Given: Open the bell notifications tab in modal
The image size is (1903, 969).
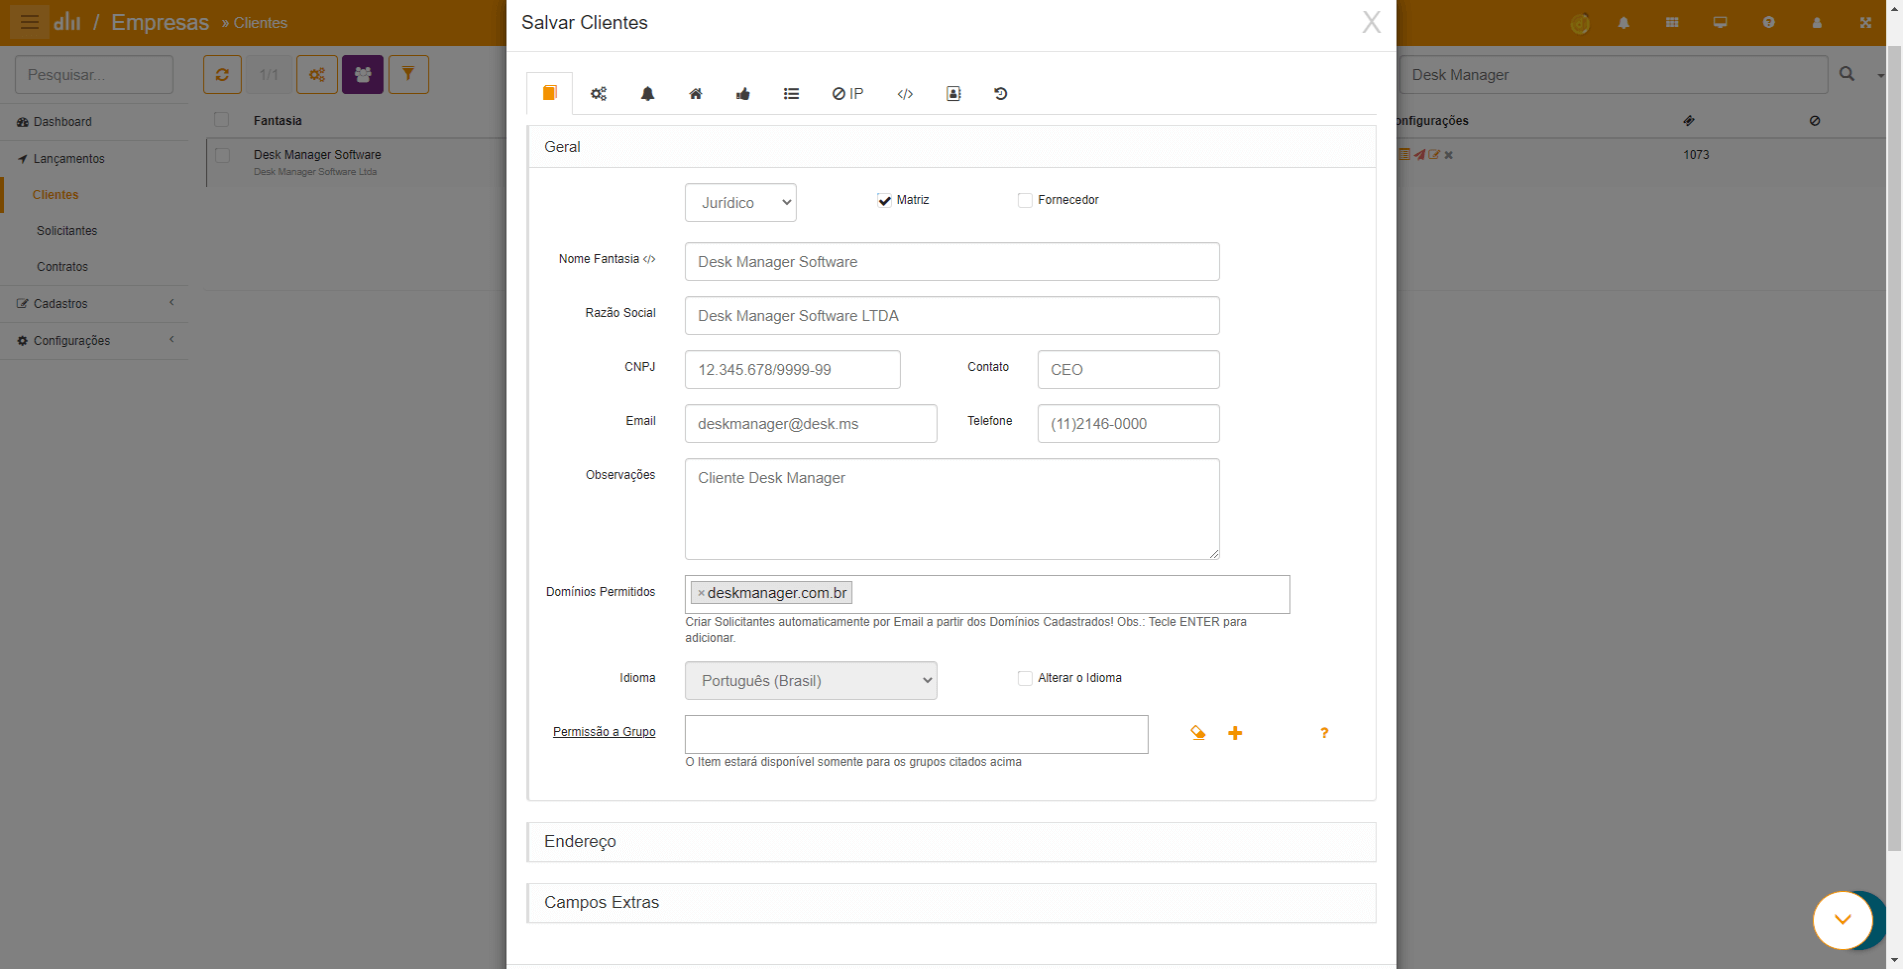Looking at the screenshot, I should point(647,94).
